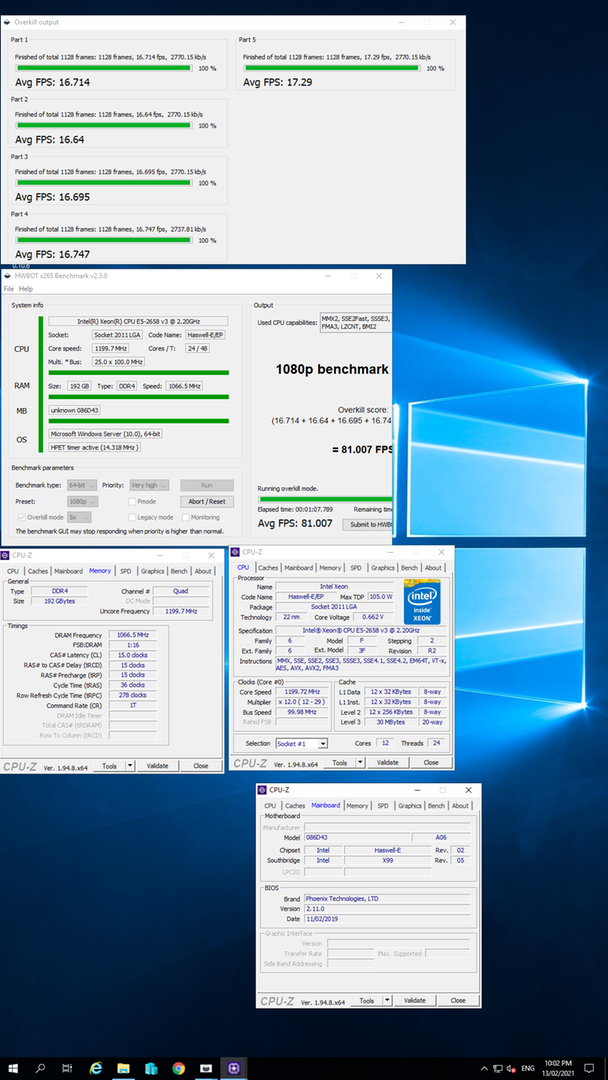
Task: Open the Benchmark type 64-bit dropdown
Action: pos(82,485)
